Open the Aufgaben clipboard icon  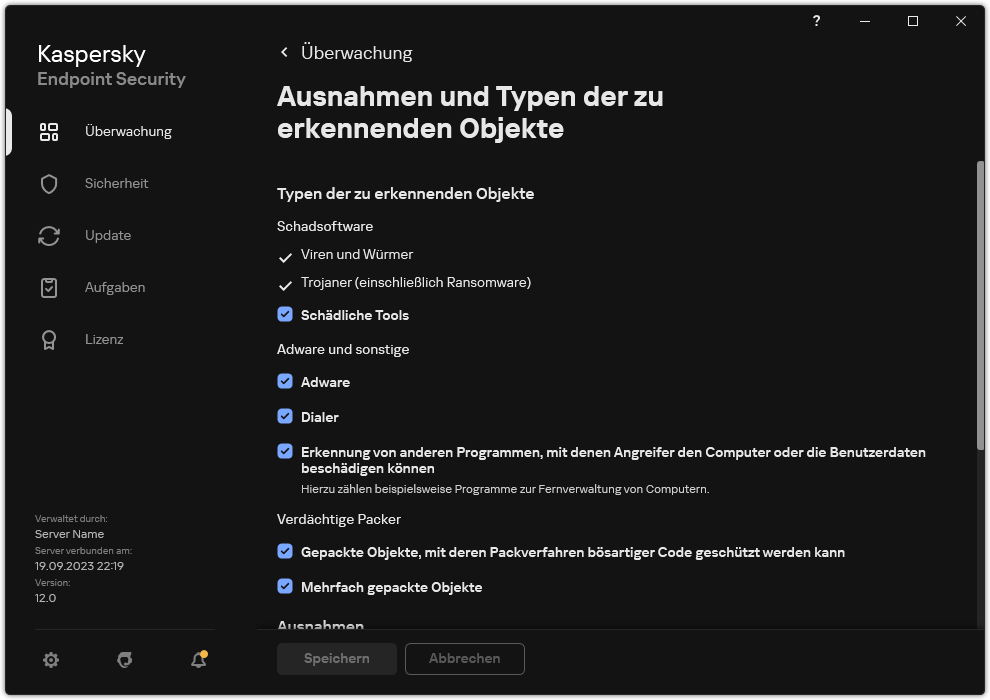tap(48, 287)
